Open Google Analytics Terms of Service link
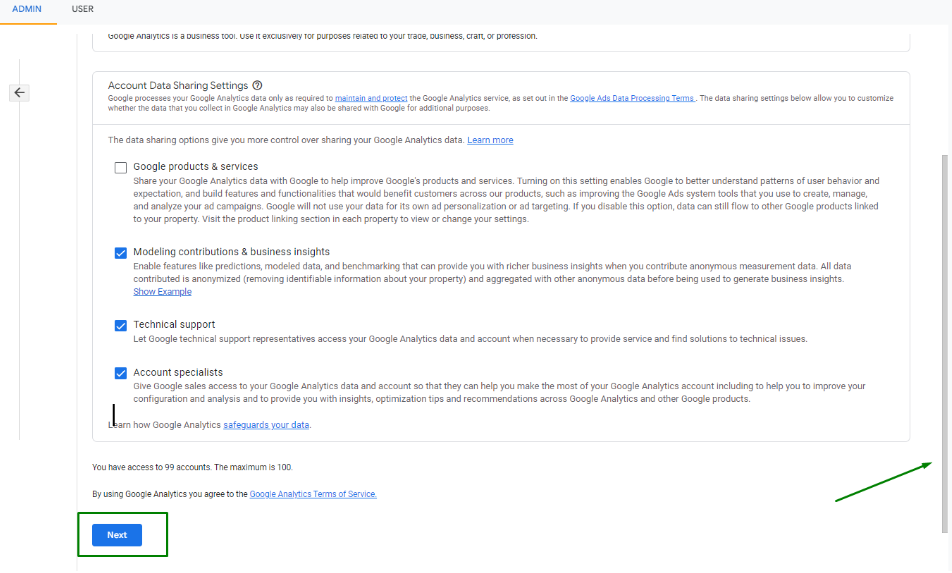Image resolution: width=952 pixels, height=573 pixels. pos(313,494)
